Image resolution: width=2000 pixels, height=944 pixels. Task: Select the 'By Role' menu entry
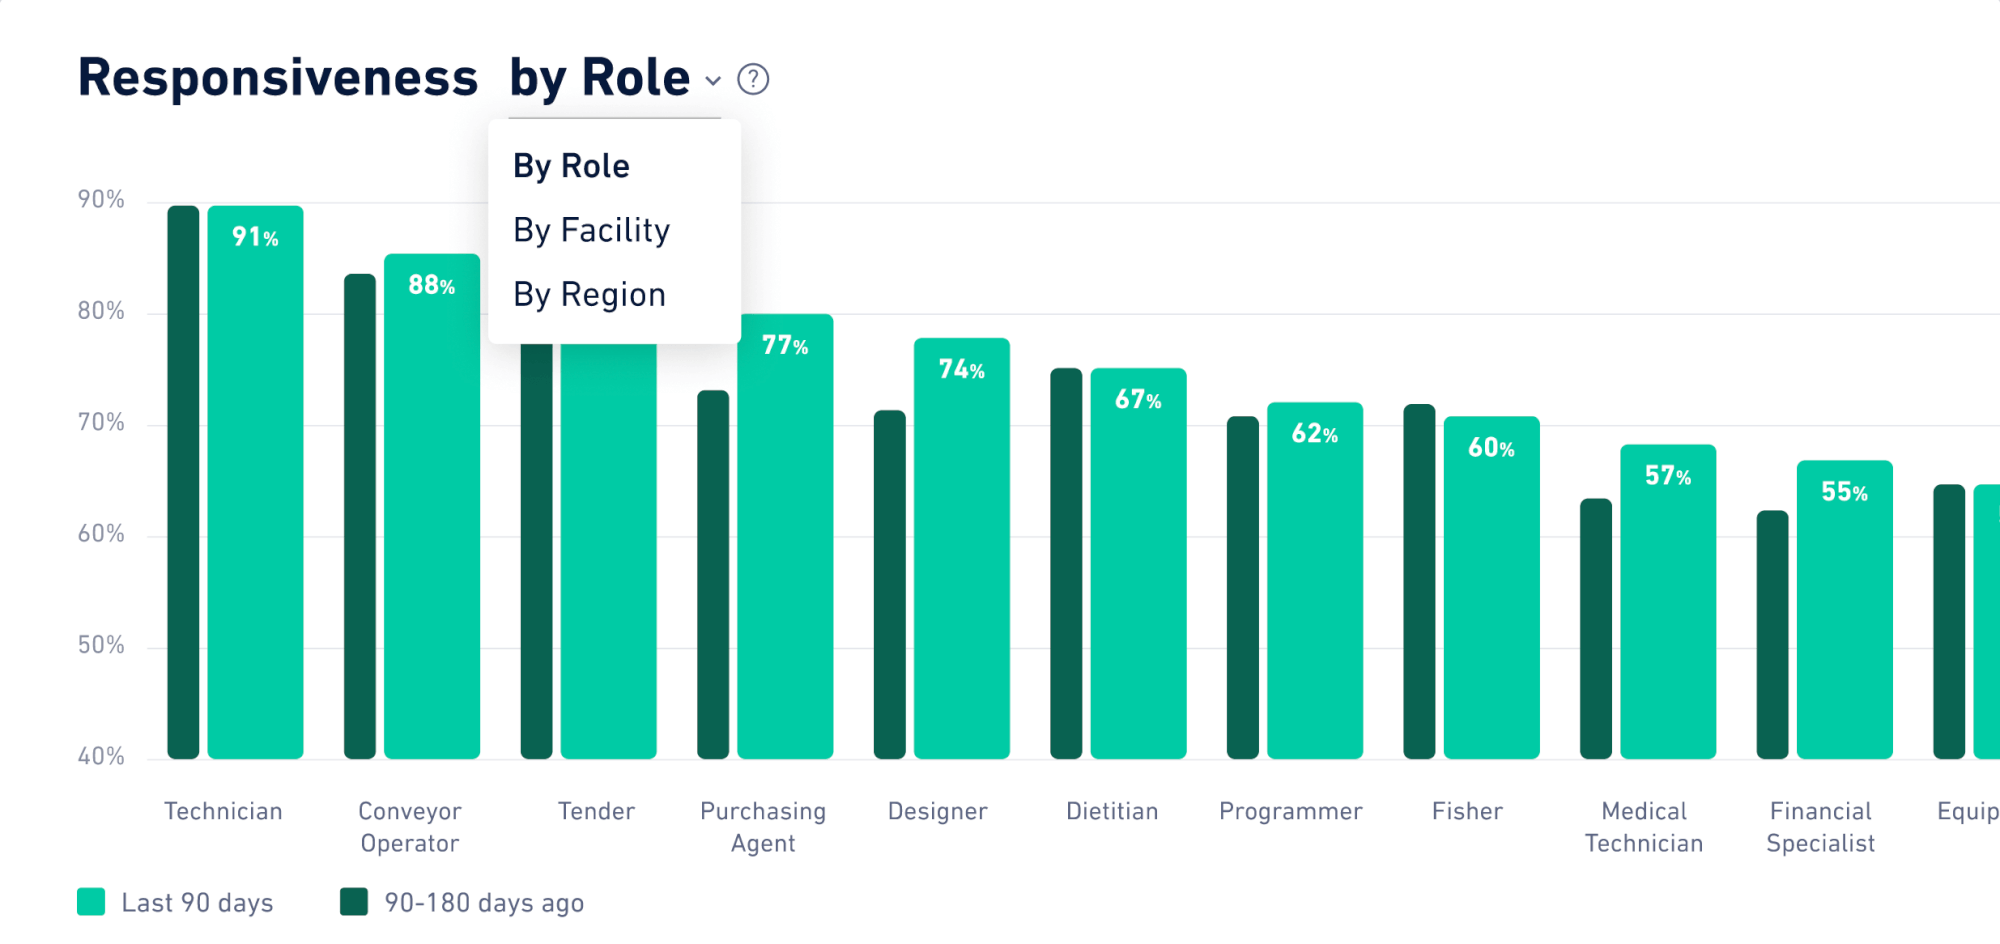click(570, 165)
